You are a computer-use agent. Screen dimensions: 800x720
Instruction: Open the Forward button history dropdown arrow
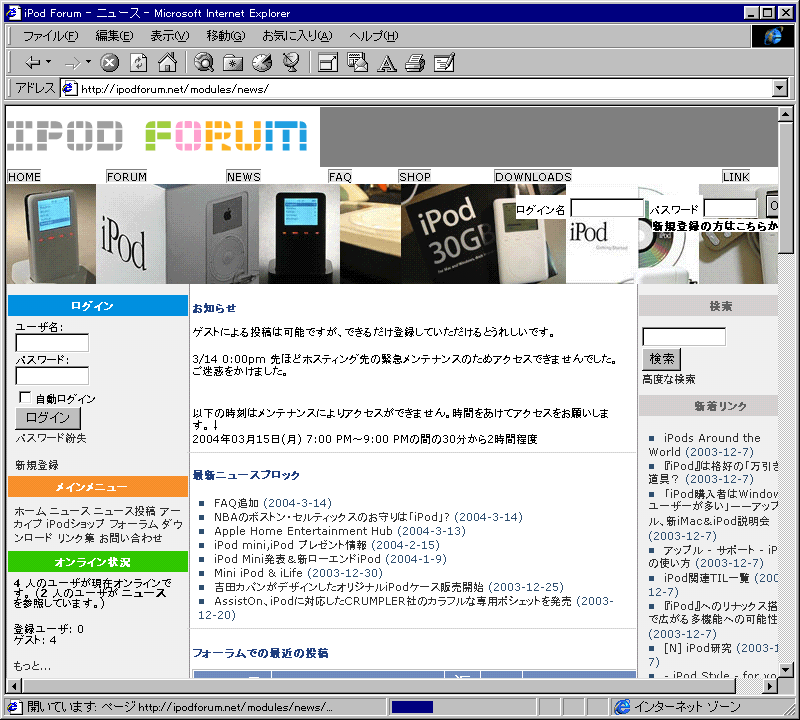click(88, 62)
